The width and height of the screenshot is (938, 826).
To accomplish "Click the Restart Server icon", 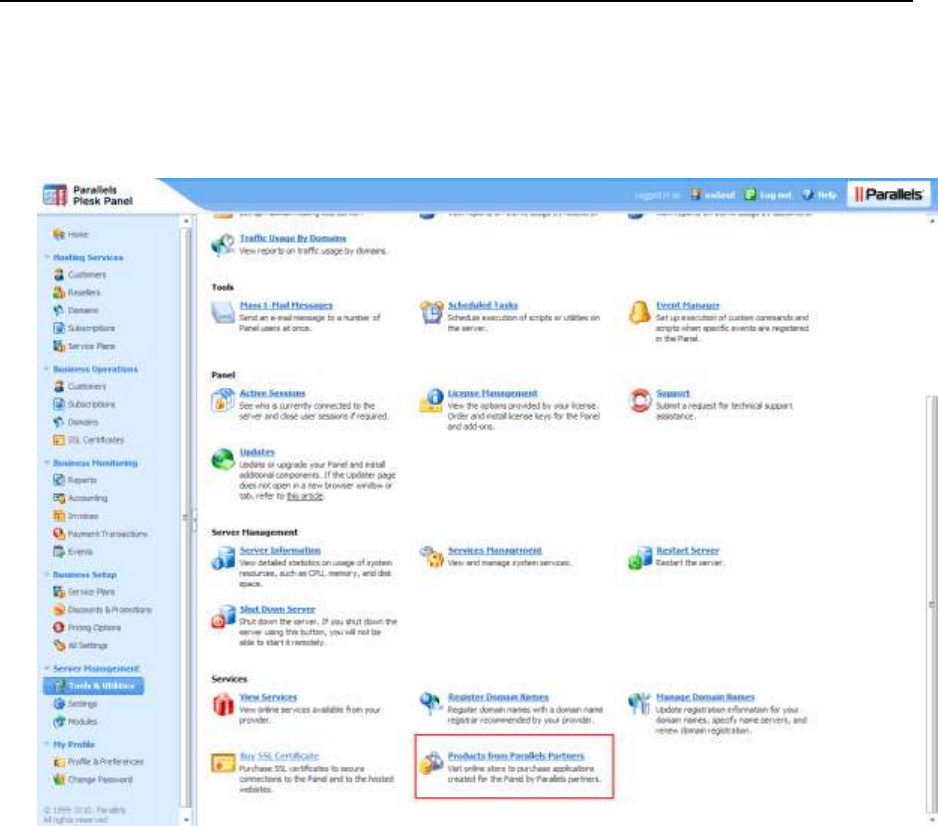I will click(x=639, y=557).
